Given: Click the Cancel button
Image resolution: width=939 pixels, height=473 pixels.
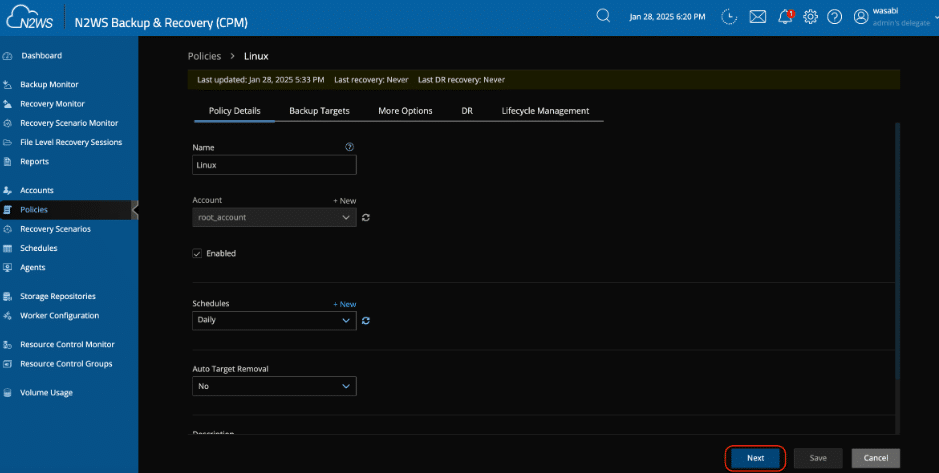Looking at the screenshot, I should 876,458.
